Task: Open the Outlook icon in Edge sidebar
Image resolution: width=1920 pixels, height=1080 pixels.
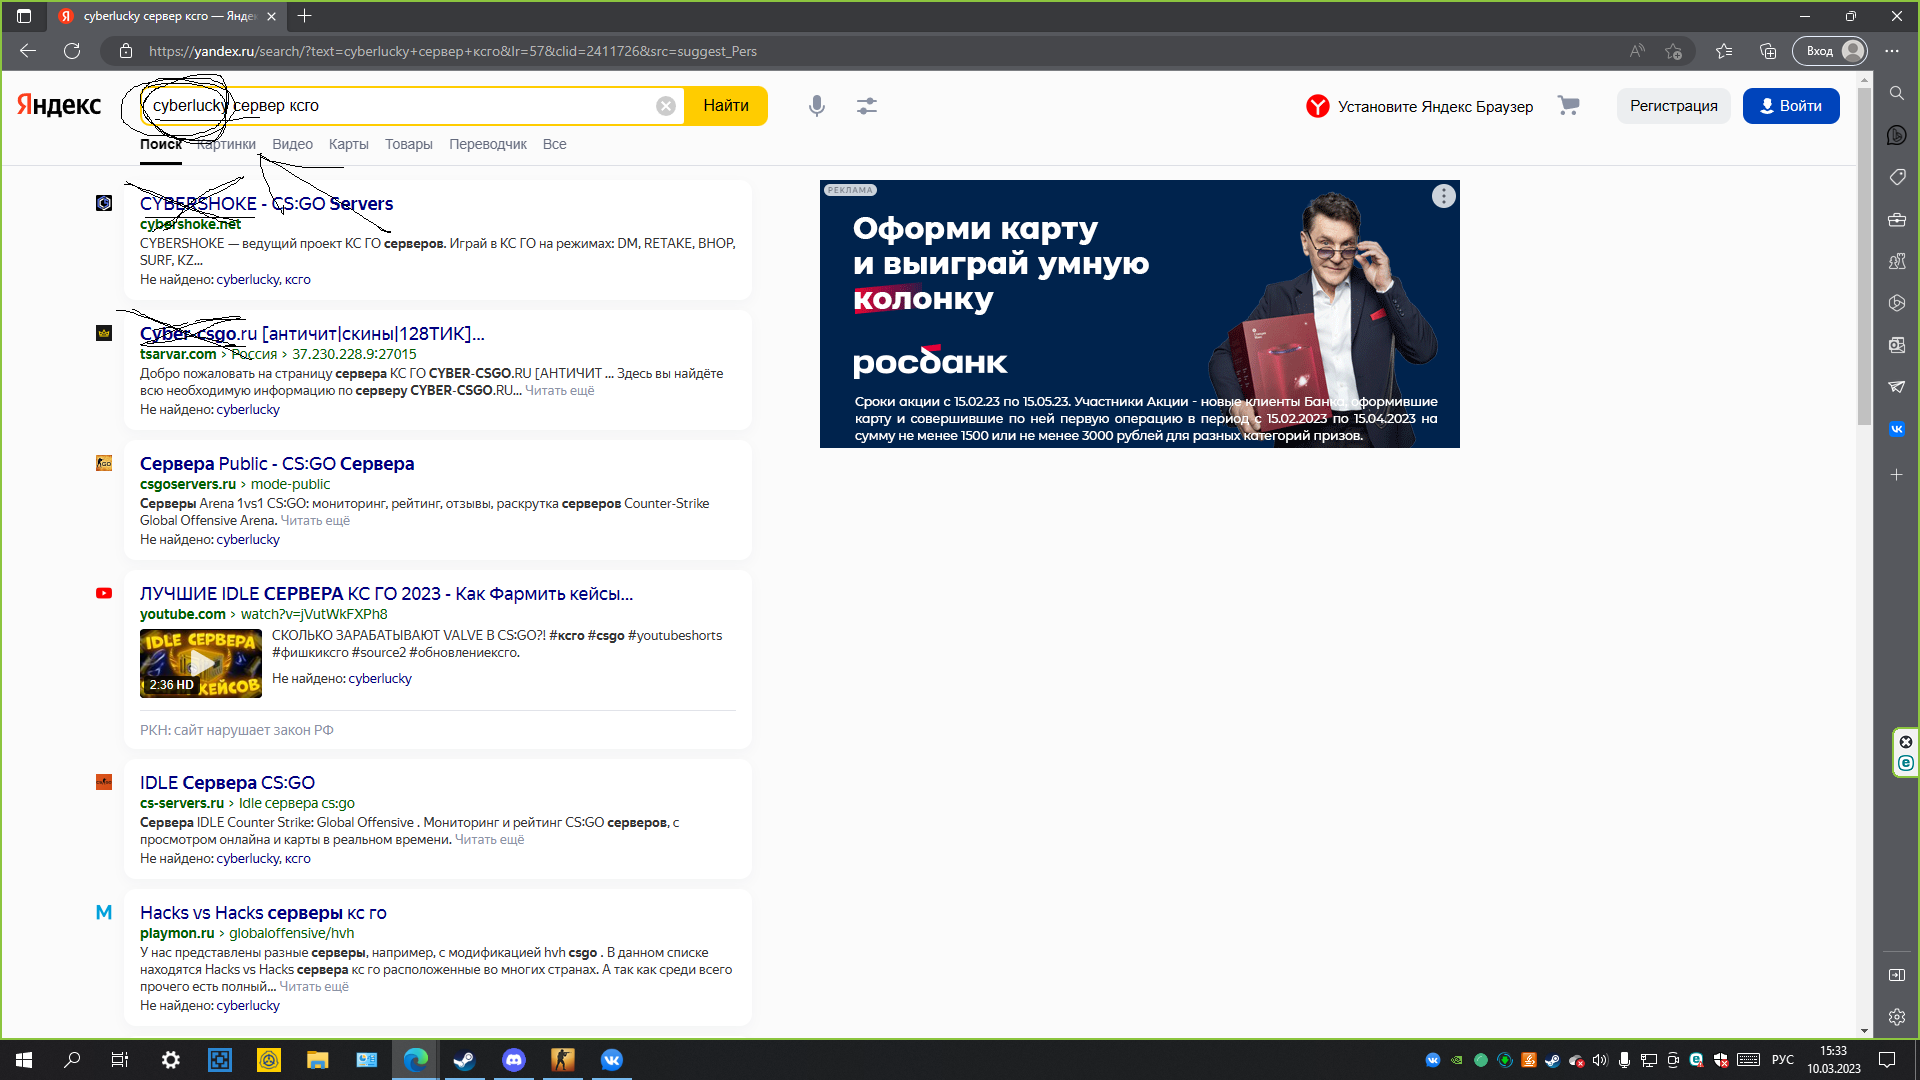Action: (1897, 345)
